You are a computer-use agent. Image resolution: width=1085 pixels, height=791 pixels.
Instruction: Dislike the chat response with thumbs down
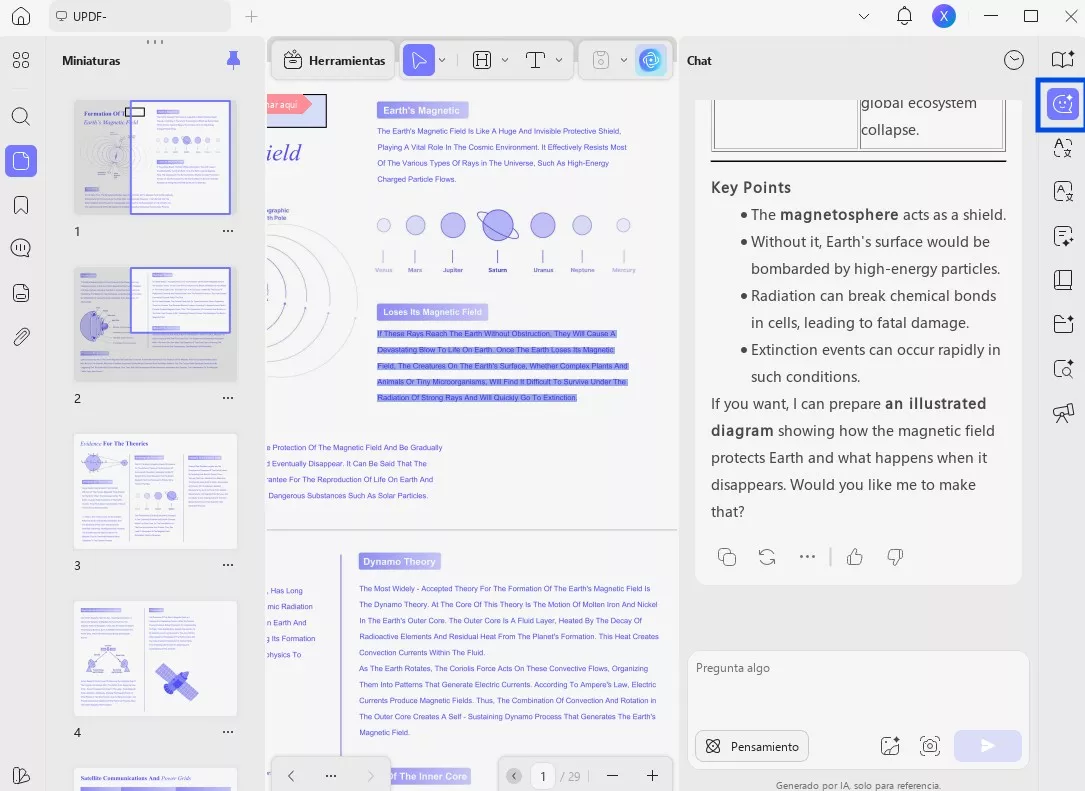tap(895, 556)
